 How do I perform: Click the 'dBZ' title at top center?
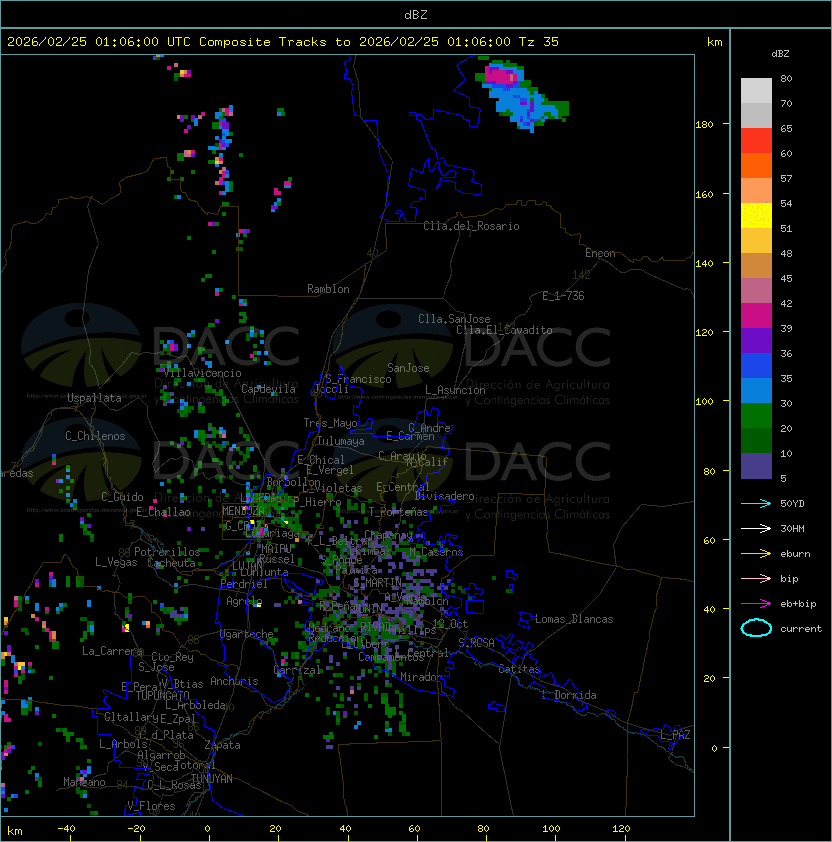tap(416, 14)
